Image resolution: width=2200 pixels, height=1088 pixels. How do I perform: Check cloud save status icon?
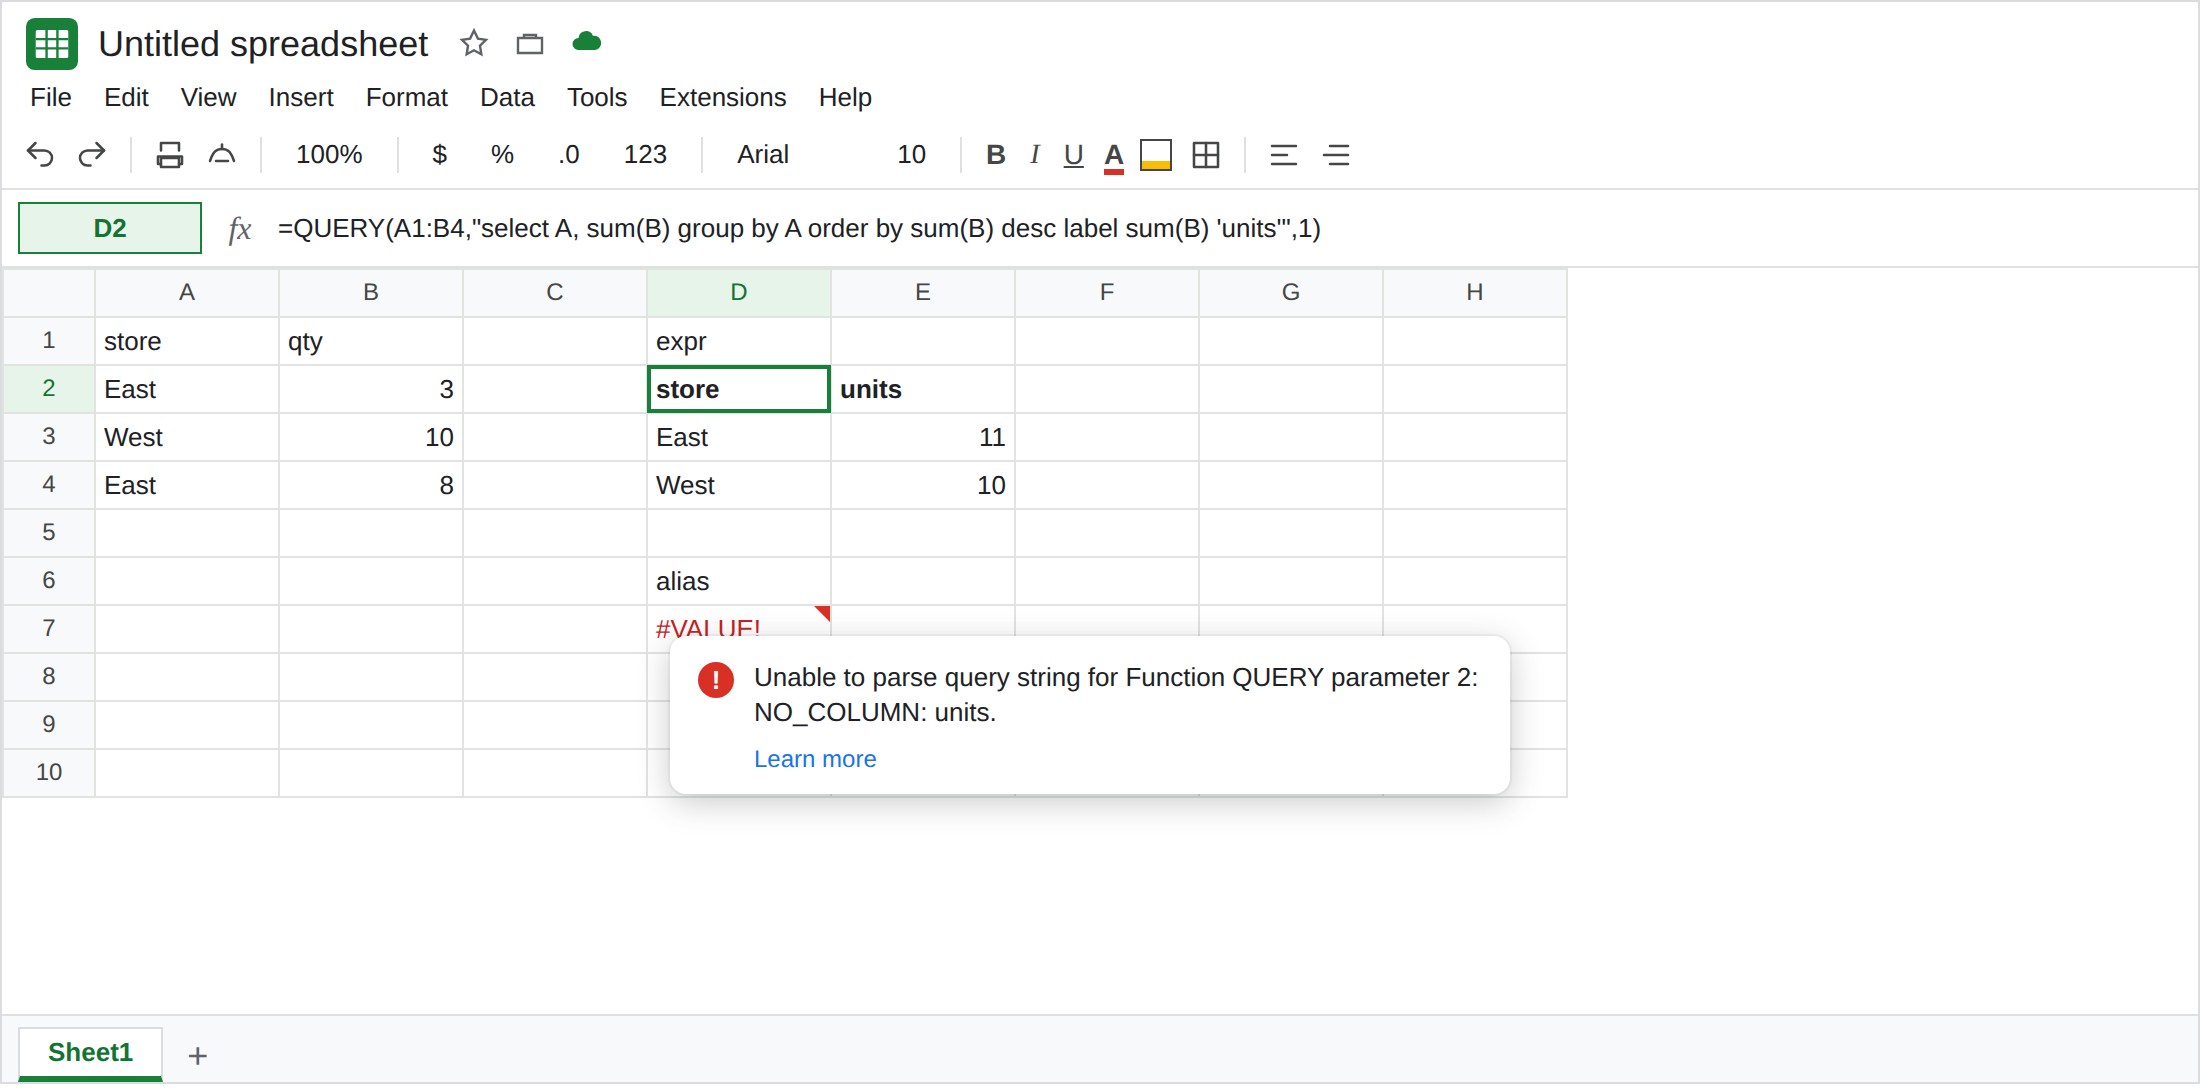(587, 42)
